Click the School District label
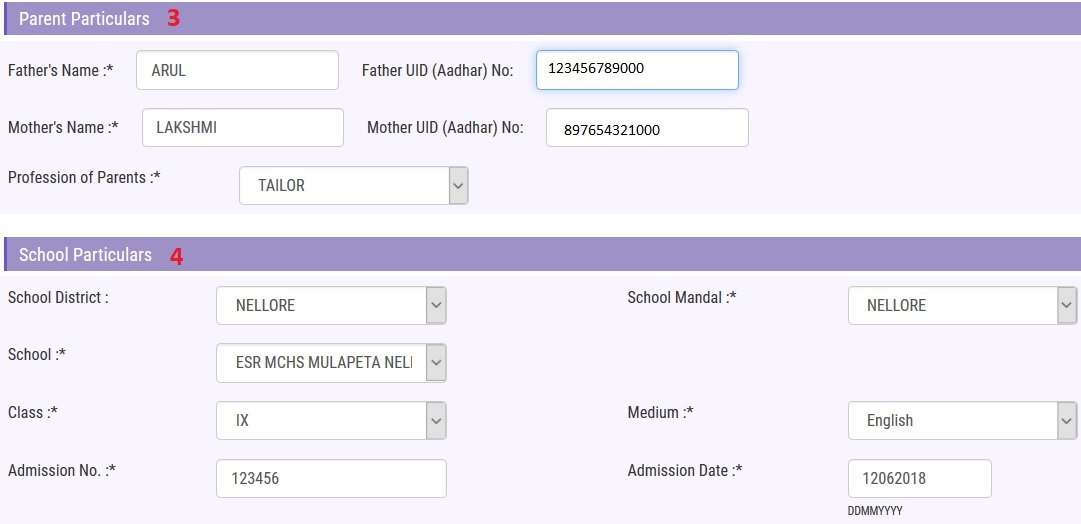 click(58, 297)
